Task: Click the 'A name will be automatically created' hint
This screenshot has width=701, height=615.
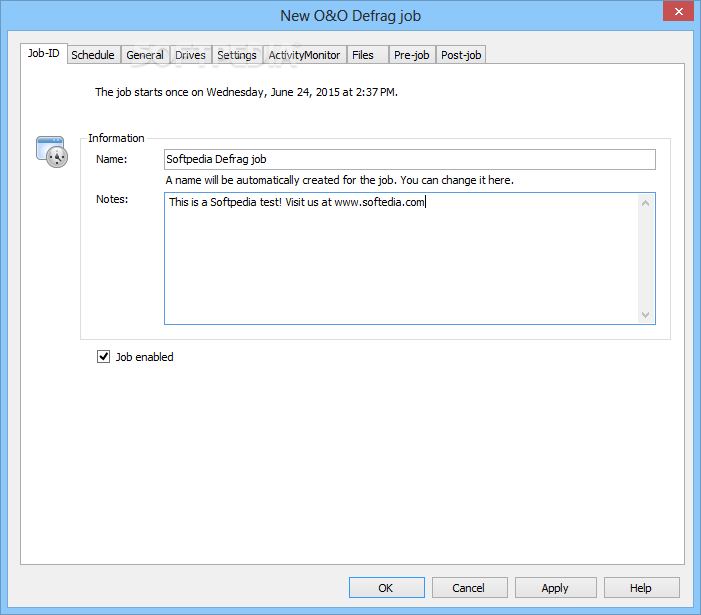Action: coord(340,180)
